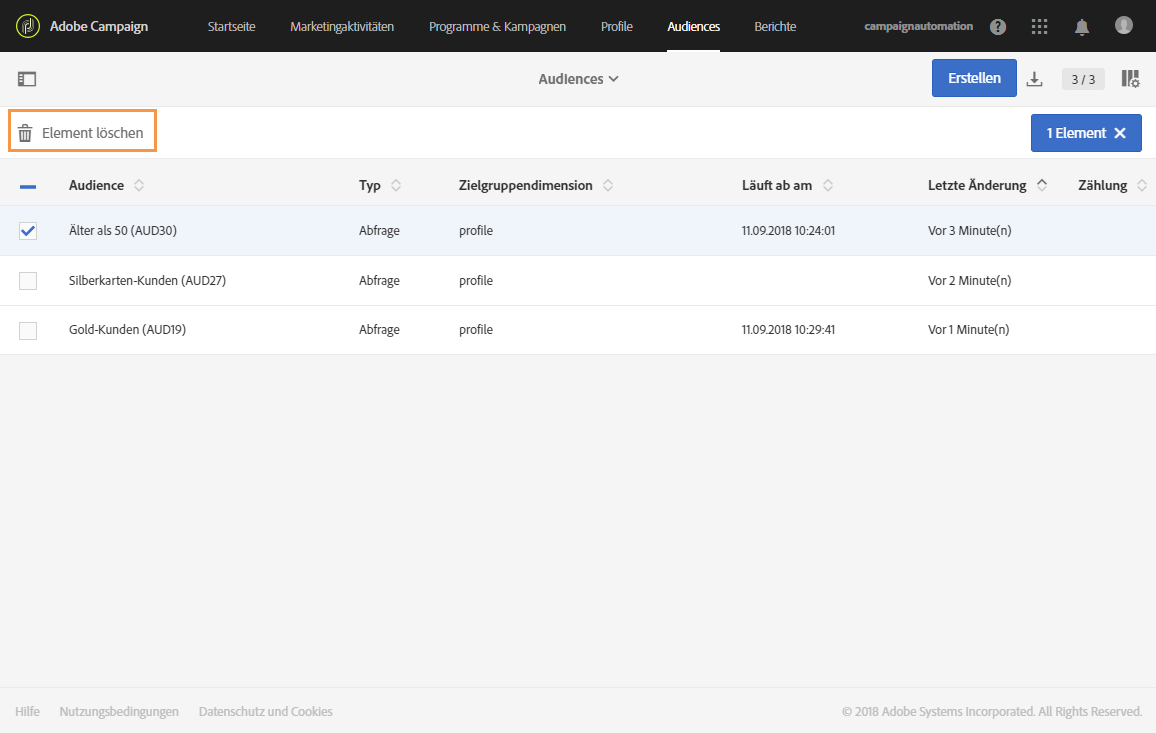
Task: Uncheck the Älter als 50 checkbox
Action: tap(28, 231)
